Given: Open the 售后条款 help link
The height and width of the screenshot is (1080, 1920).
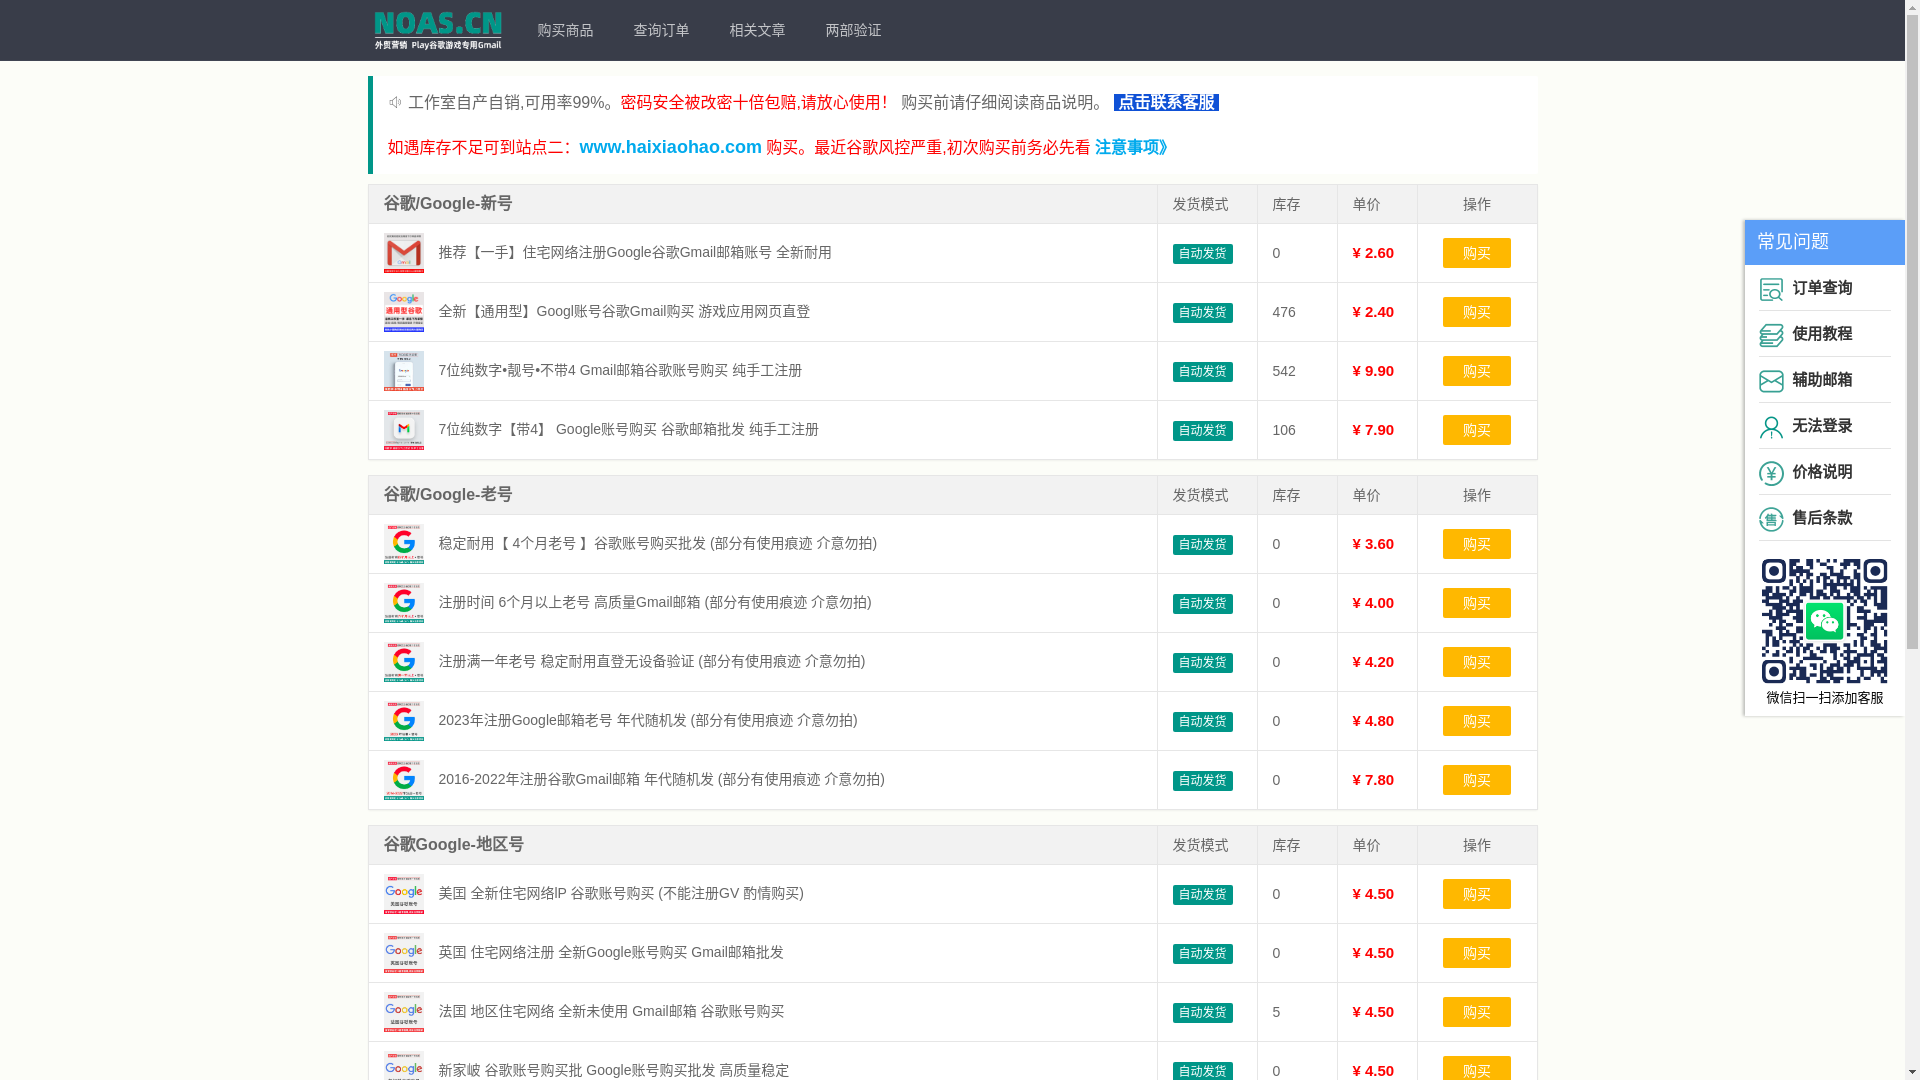Looking at the screenshot, I should click(1822, 518).
